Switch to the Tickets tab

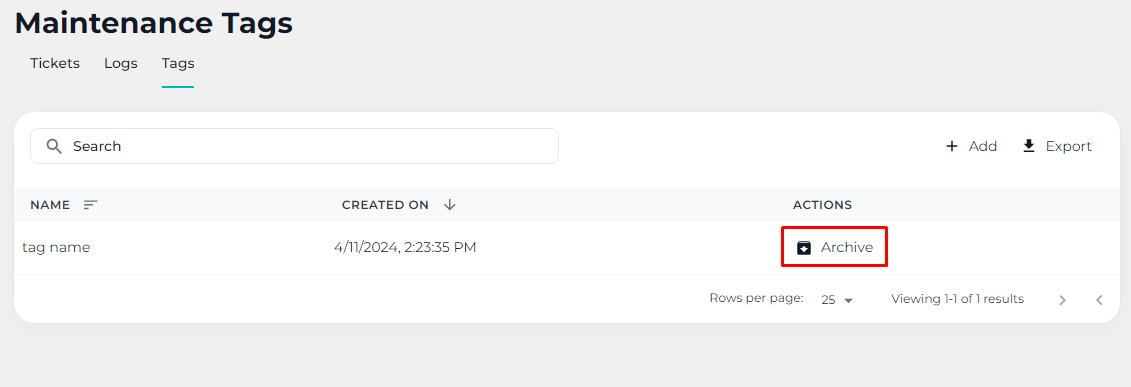click(55, 63)
